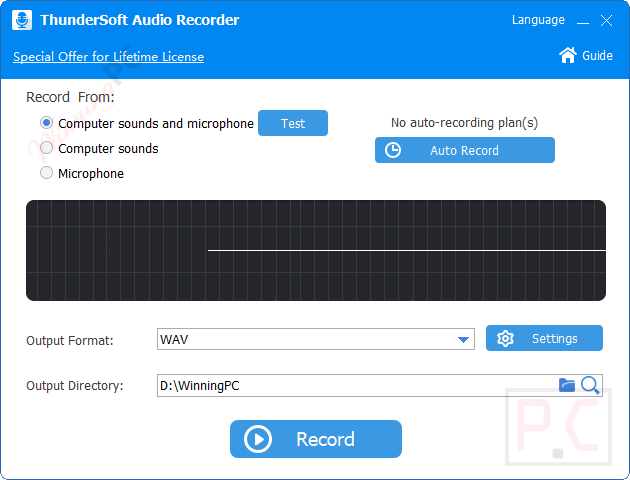Open the Language menu
The image size is (630, 480).
pos(538,20)
